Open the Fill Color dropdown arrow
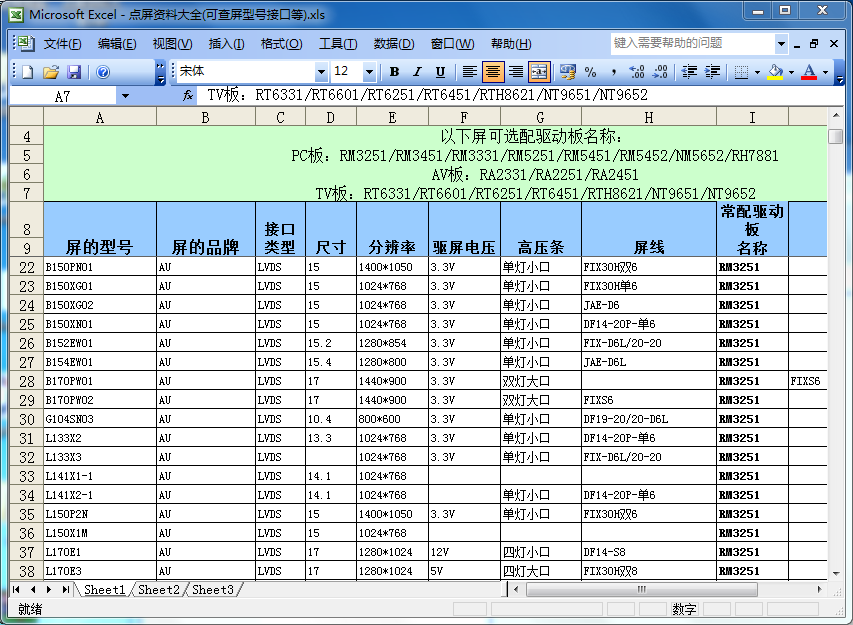This screenshot has height=625, width=853. 791,72
